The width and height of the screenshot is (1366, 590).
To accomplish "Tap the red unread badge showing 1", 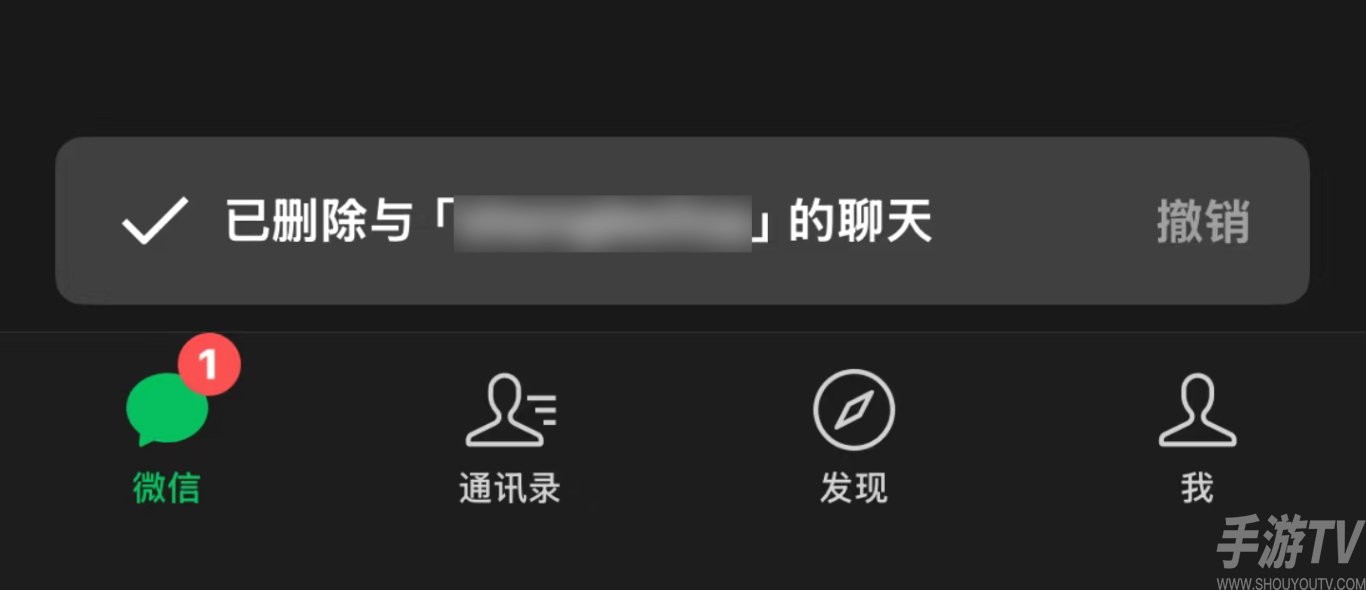I will (x=209, y=365).
